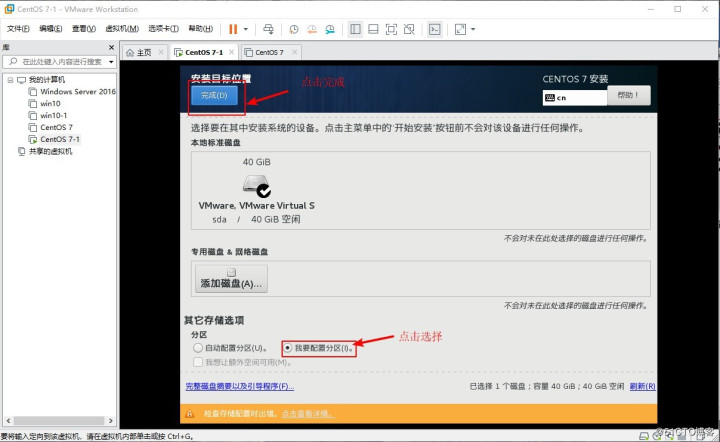Select 共享的虚拟机 in the library

(x=50, y=151)
